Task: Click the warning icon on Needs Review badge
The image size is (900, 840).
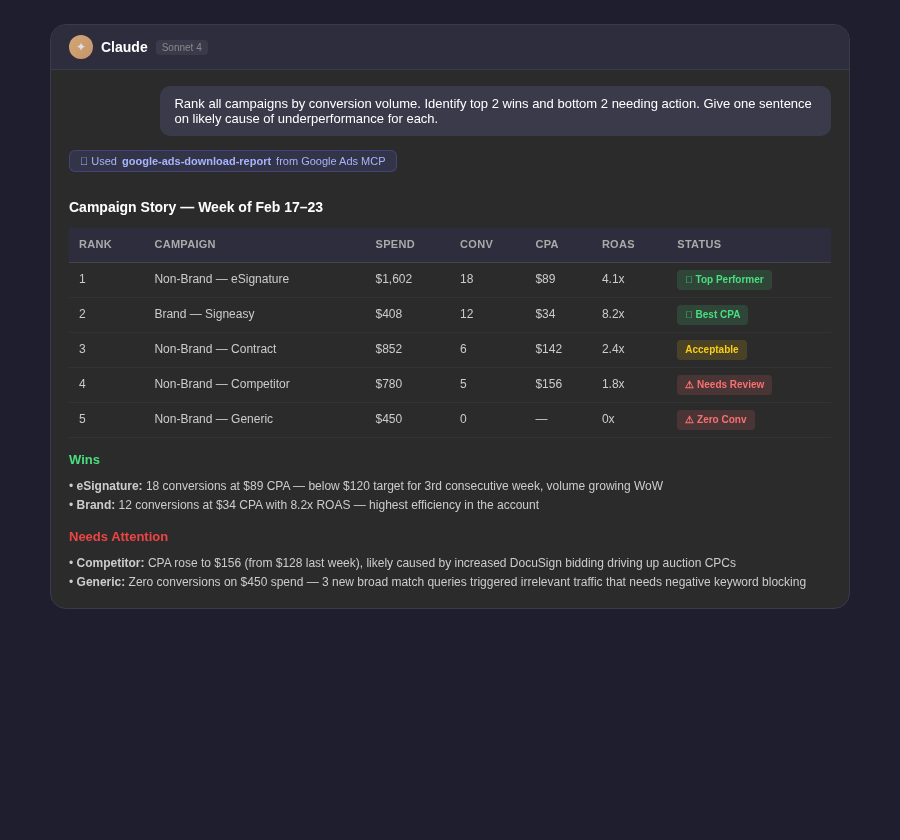Action: click(690, 385)
